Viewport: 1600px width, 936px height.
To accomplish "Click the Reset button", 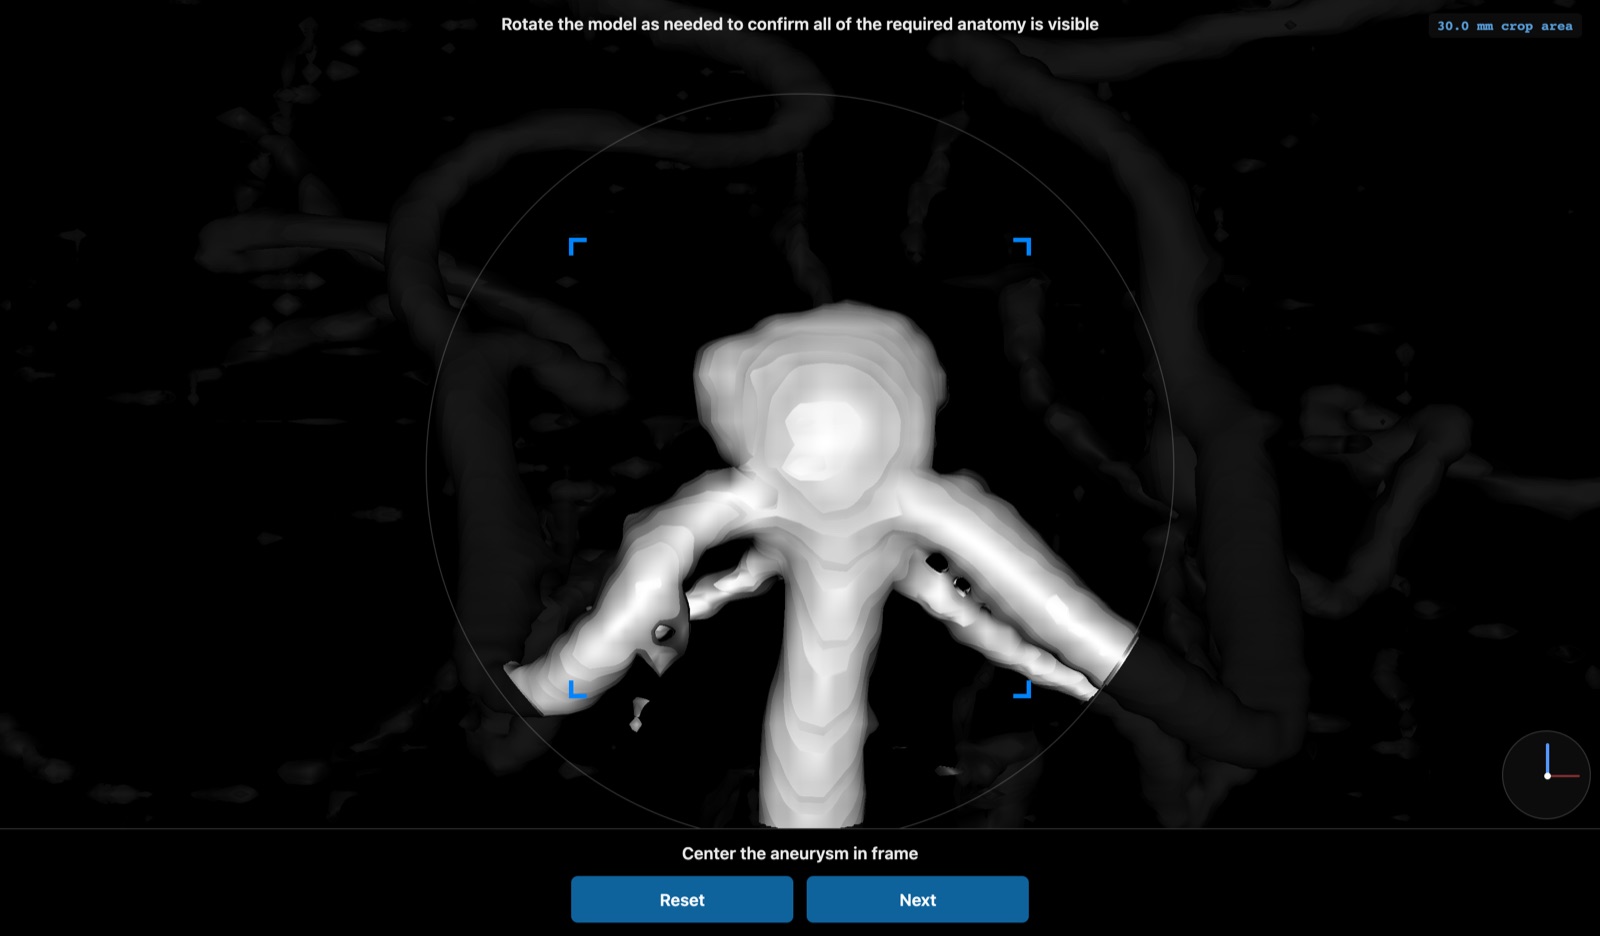I will pyautogui.click(x=682, y=899).
